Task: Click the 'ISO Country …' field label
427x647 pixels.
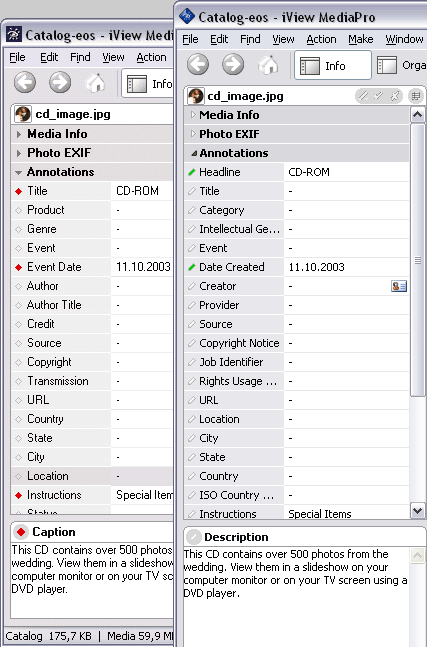Action: [x=236, y=495]
